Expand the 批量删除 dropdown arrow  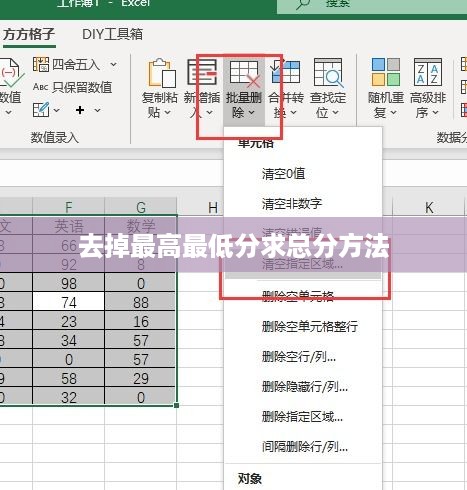pos(252,112)
